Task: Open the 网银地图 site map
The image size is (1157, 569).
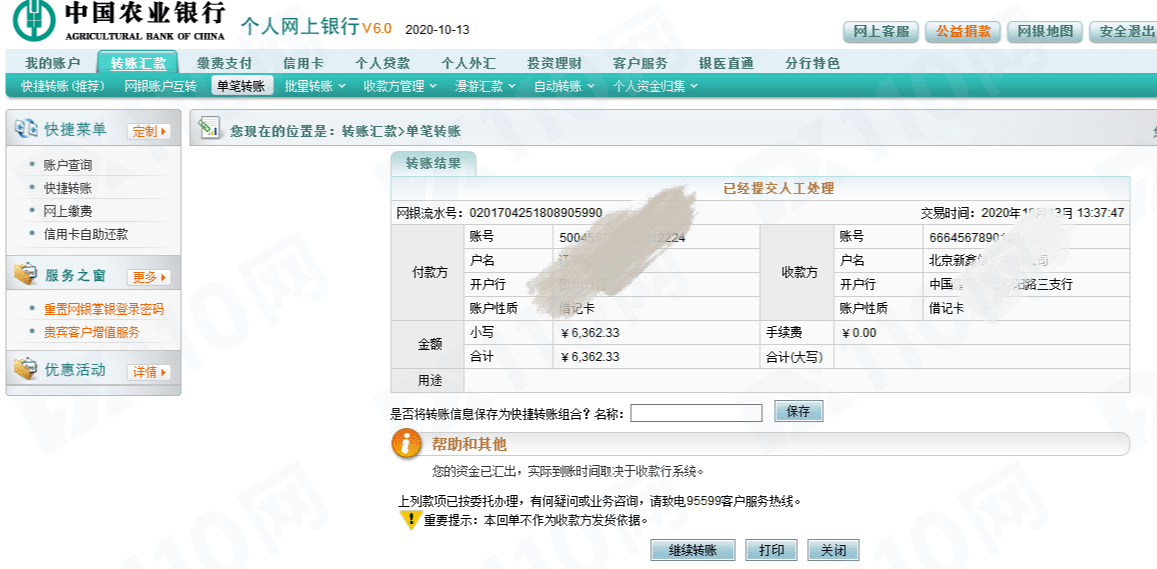Action: click(1044, 32)
